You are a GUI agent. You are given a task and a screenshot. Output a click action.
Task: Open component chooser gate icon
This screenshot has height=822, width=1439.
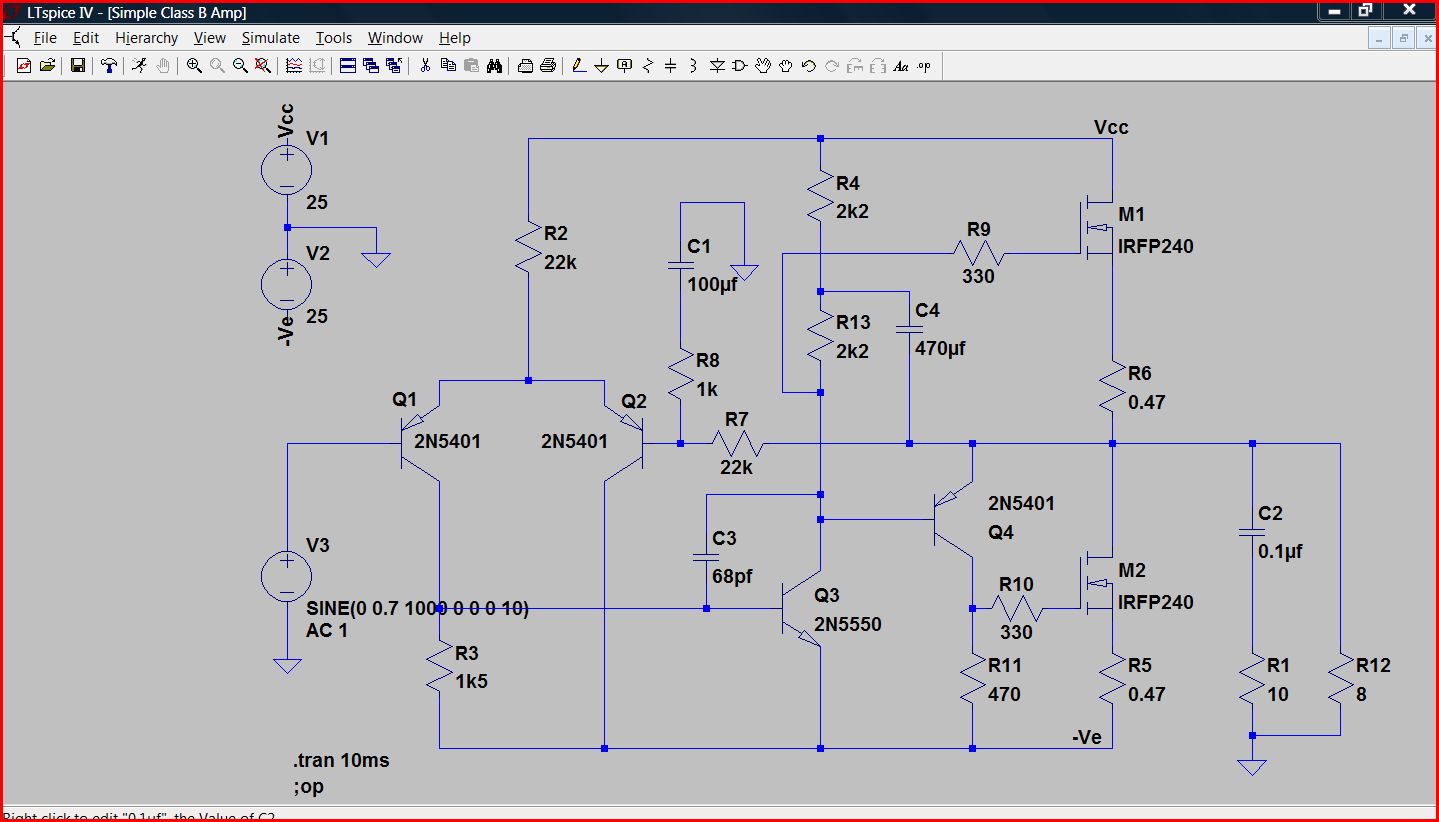coord(740,66)
